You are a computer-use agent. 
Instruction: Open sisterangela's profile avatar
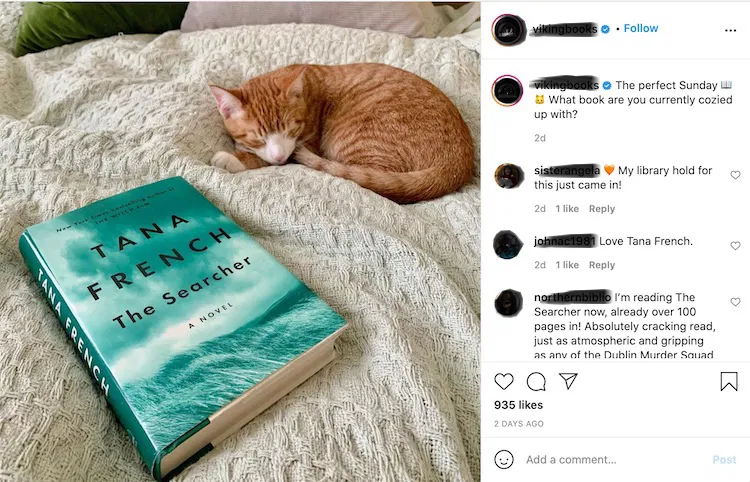coord(508,175)
